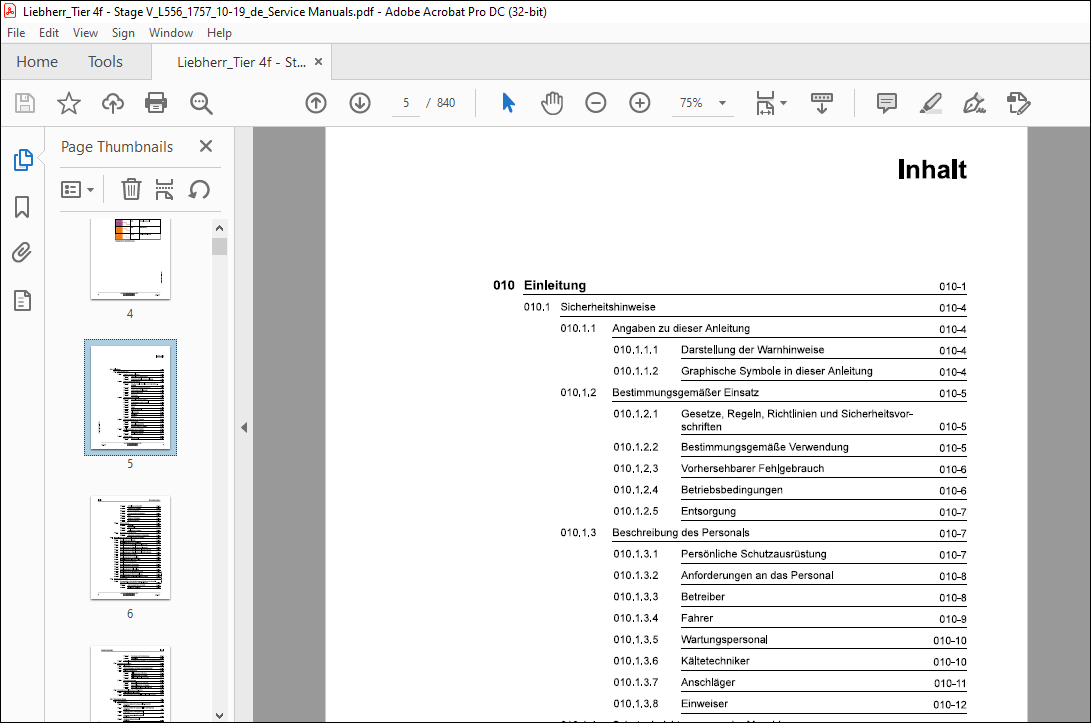The height and width of the screenshot is (723, 1091).
Task: Click 'Wartungspersonal' contents line
Action: point(724,639)
